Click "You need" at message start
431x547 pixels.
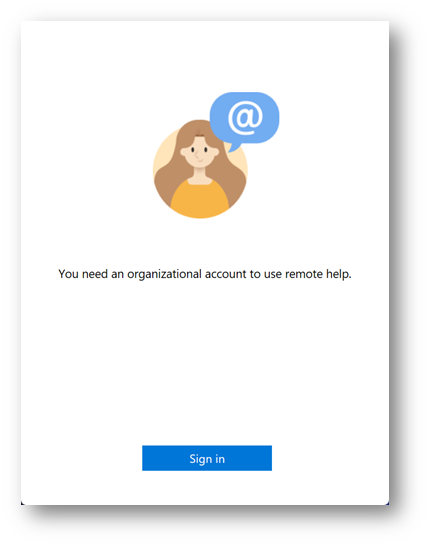coord(83,274)
